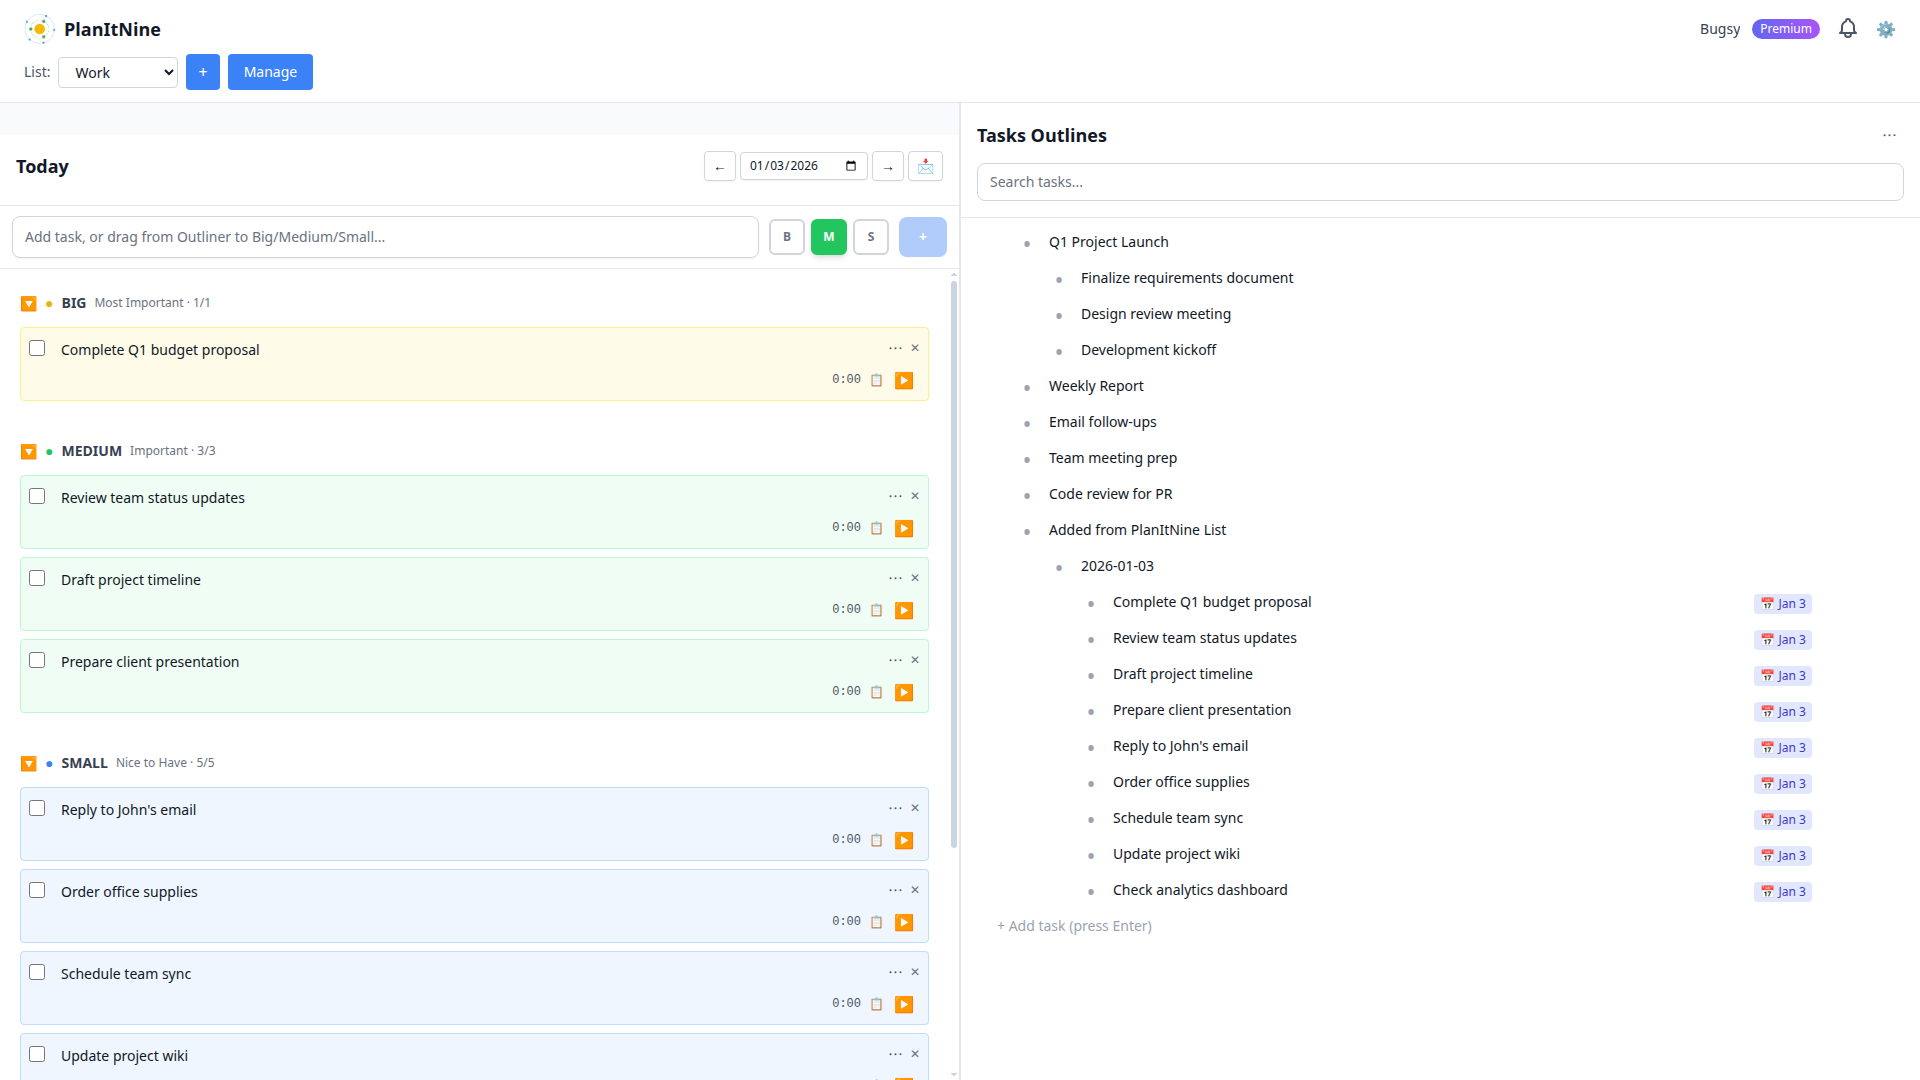Viewport: 1920px width, 1080px height.
Task: Start the timer on Schedule team sync
Action: [905, 1003]
